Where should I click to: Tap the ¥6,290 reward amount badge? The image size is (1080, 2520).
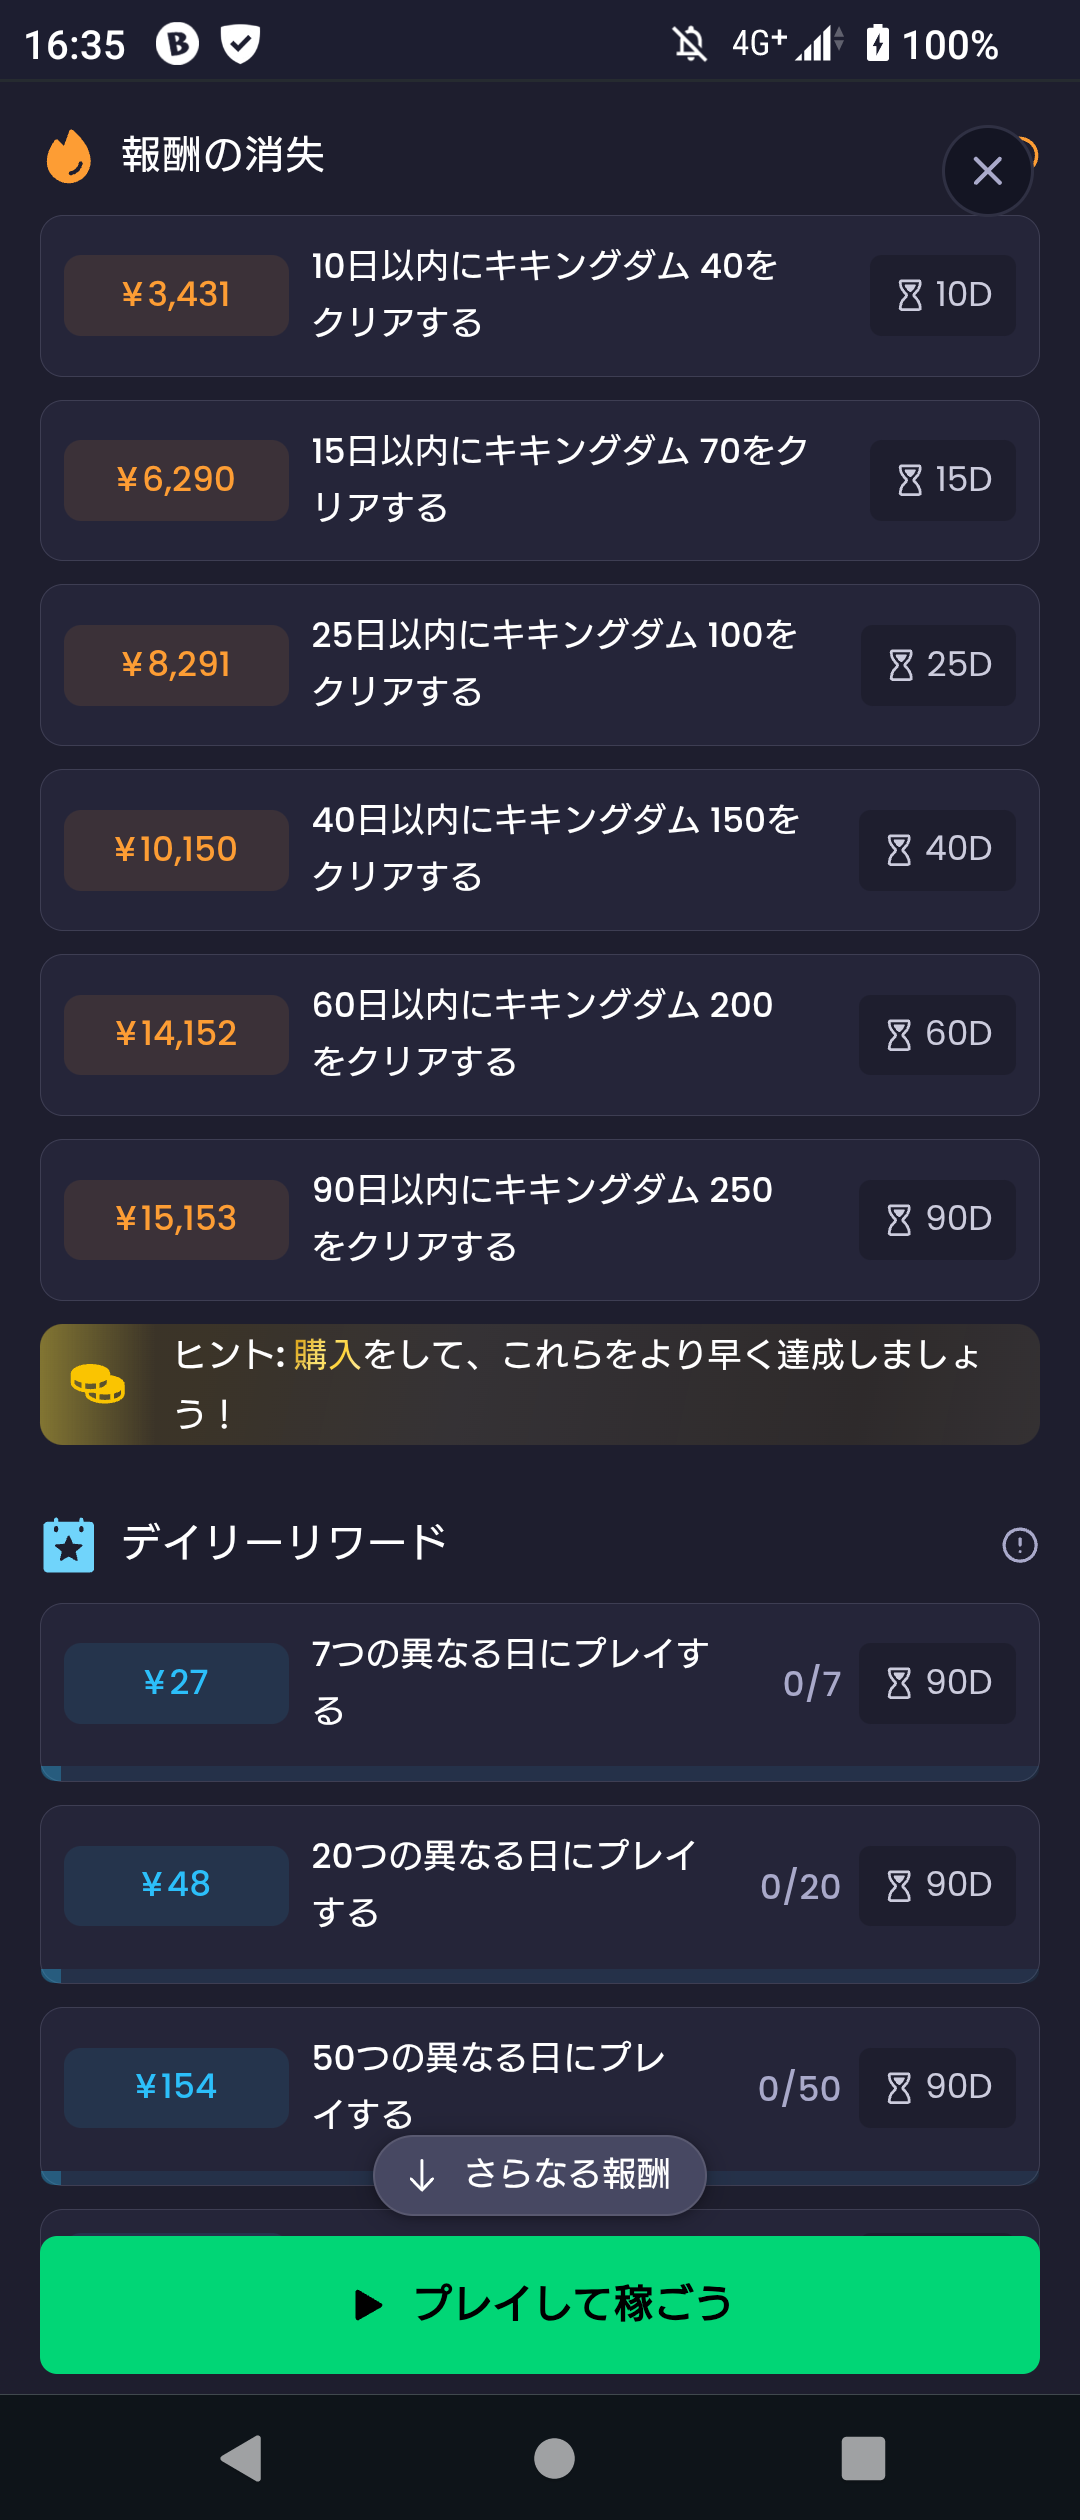click(x=176, y=480)
